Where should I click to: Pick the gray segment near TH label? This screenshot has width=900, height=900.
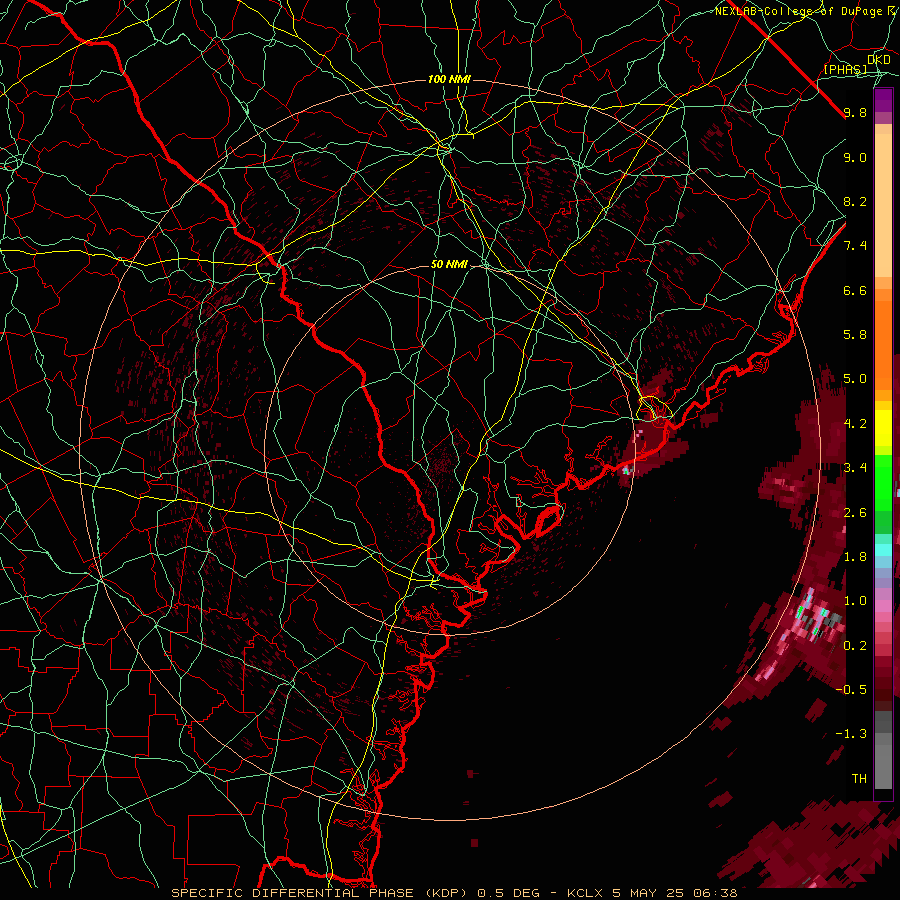pos(883,767)
